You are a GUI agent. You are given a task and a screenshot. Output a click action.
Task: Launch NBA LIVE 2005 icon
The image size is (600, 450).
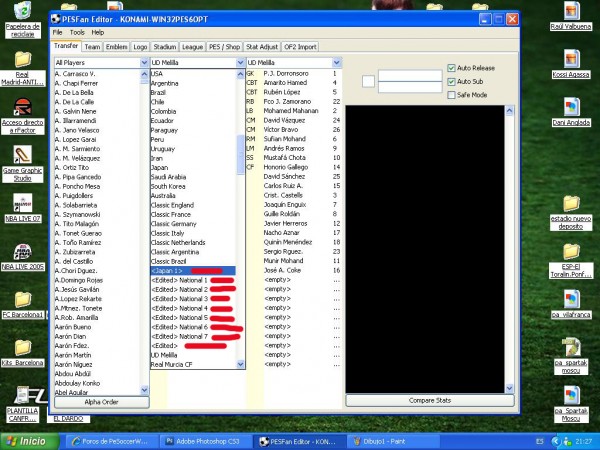(x=23, y=251)
